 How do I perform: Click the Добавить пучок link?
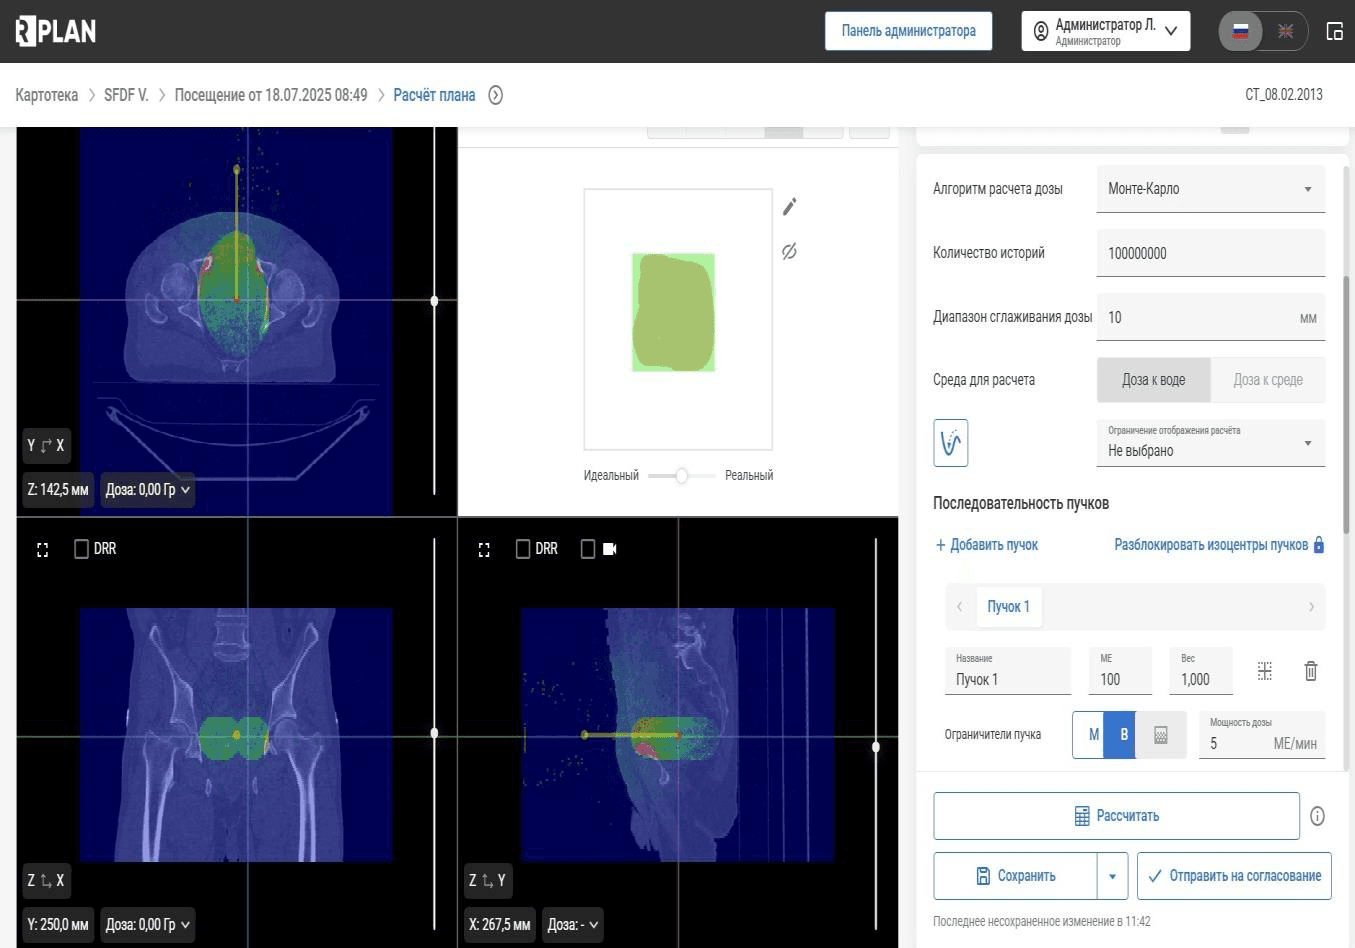point(986,545)
